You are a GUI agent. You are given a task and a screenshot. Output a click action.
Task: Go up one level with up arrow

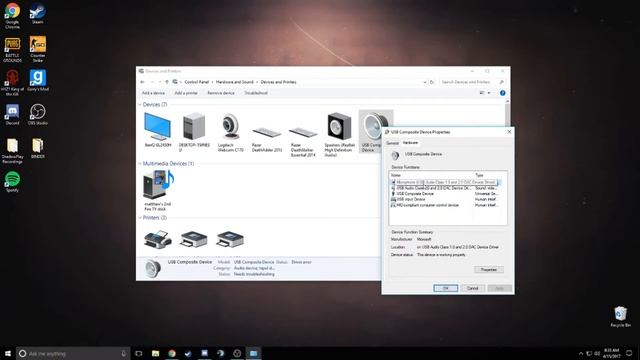pos(167,82)
